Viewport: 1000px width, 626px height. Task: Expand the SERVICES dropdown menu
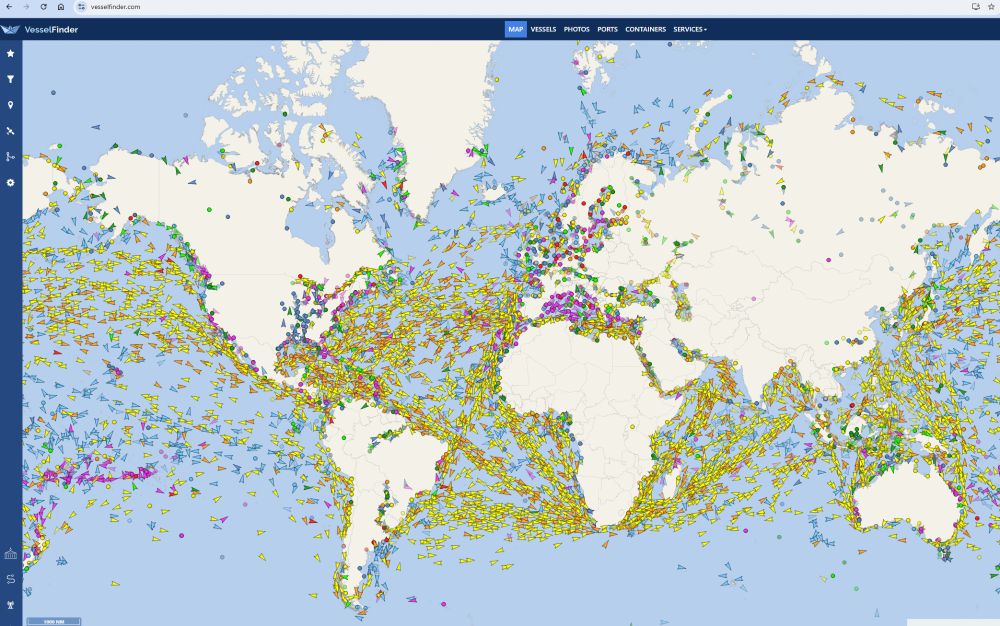coord(690,29)
